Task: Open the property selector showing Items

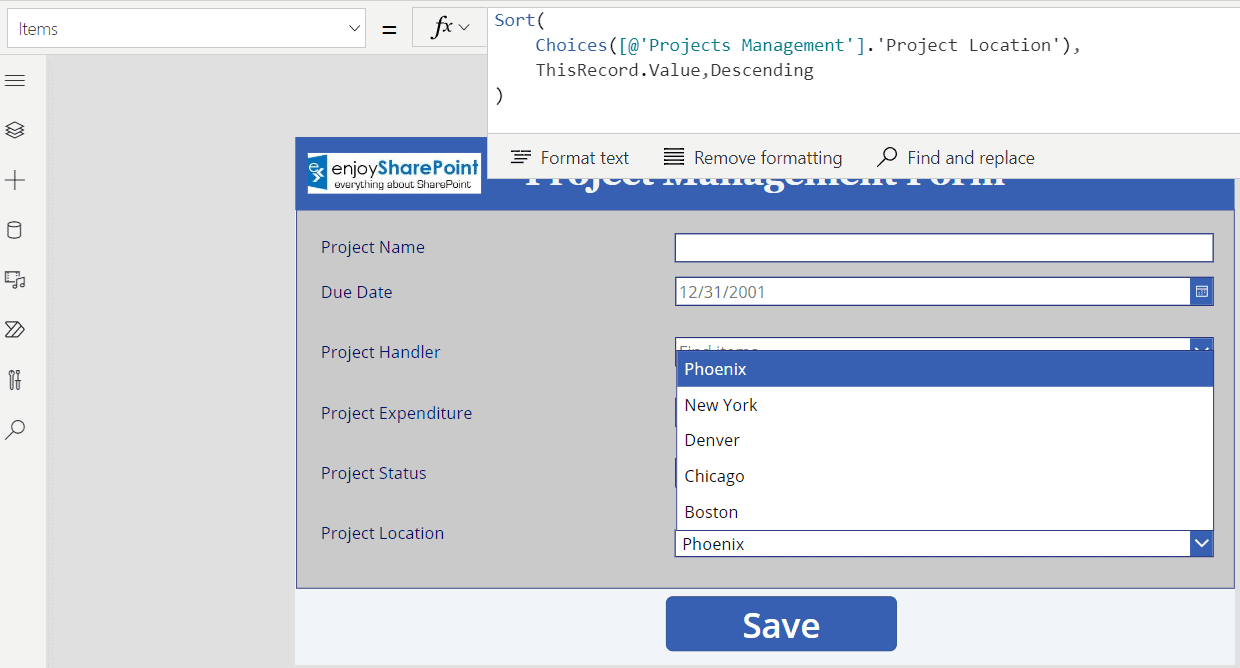Action: [x=186, y=29]
